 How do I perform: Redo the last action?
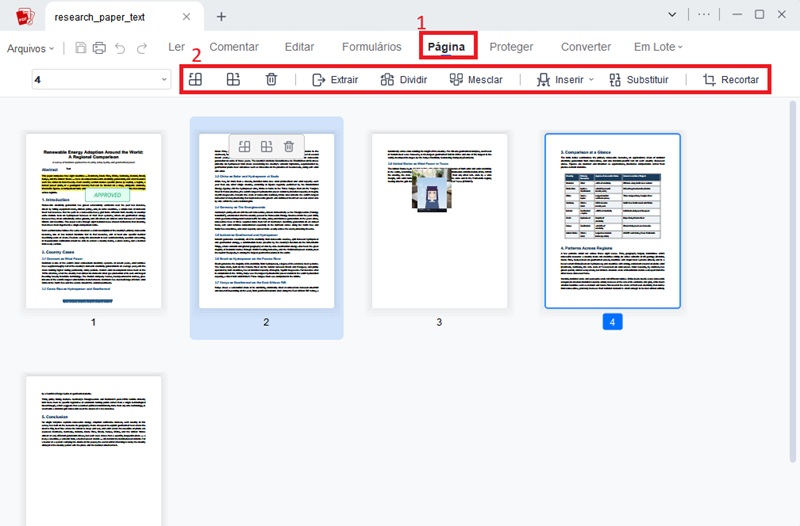(142, 48)
